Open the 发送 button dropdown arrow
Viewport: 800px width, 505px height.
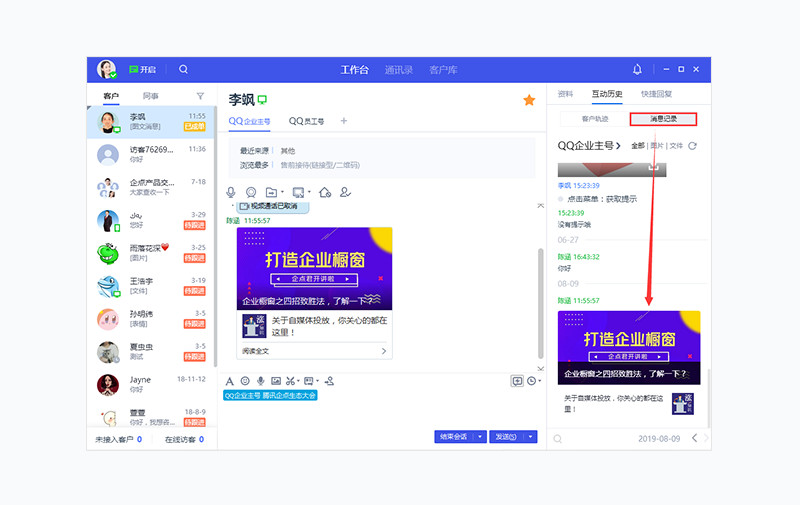pos(531,437)
